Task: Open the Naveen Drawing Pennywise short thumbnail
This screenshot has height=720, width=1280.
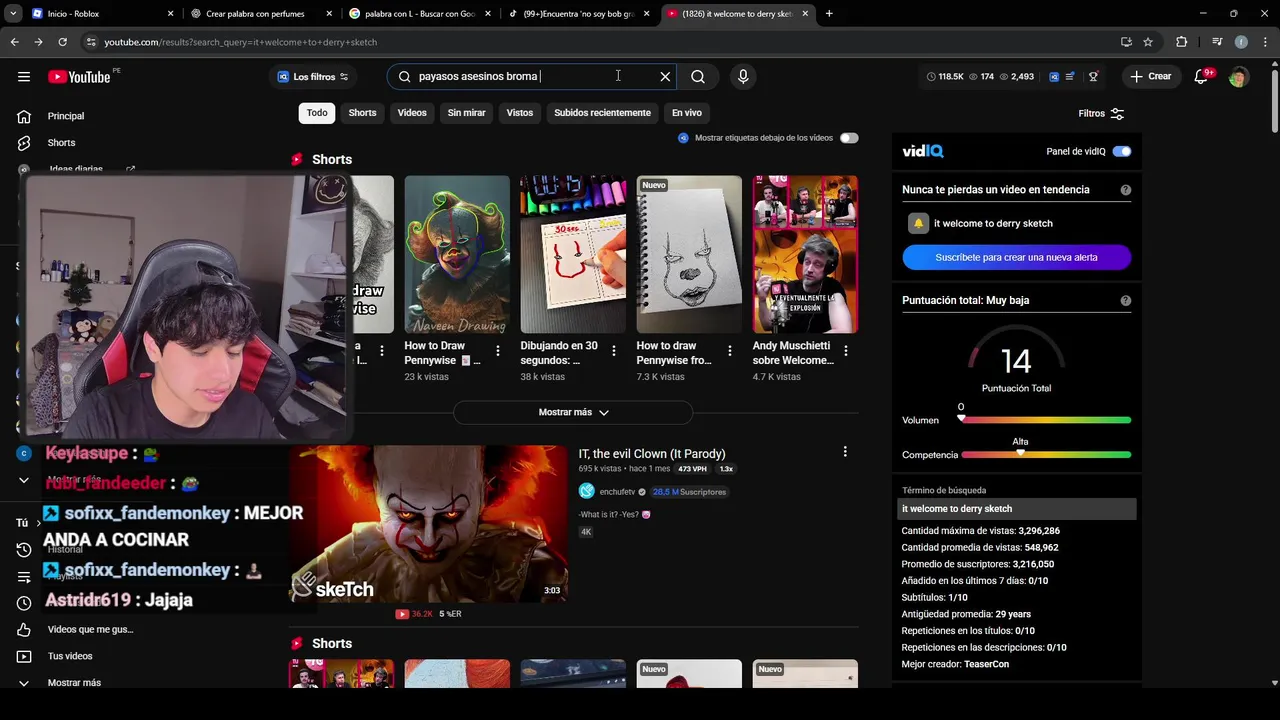Action: point(457,254)
